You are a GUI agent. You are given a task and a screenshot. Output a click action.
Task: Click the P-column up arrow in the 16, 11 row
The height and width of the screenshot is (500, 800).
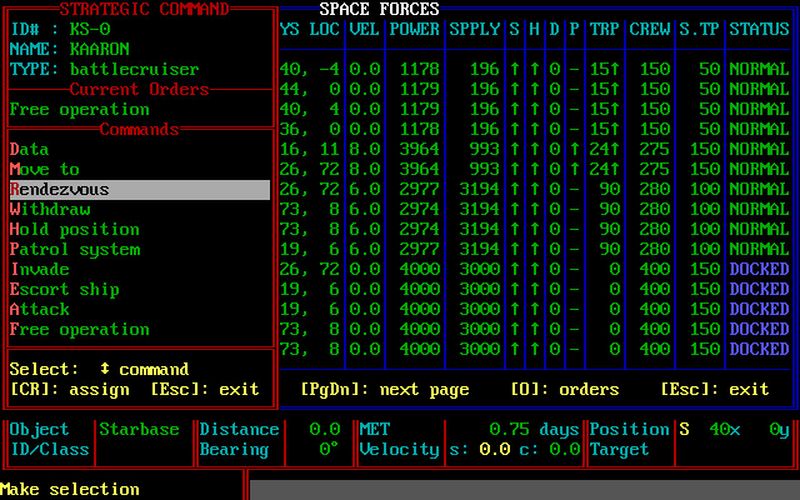574,149
